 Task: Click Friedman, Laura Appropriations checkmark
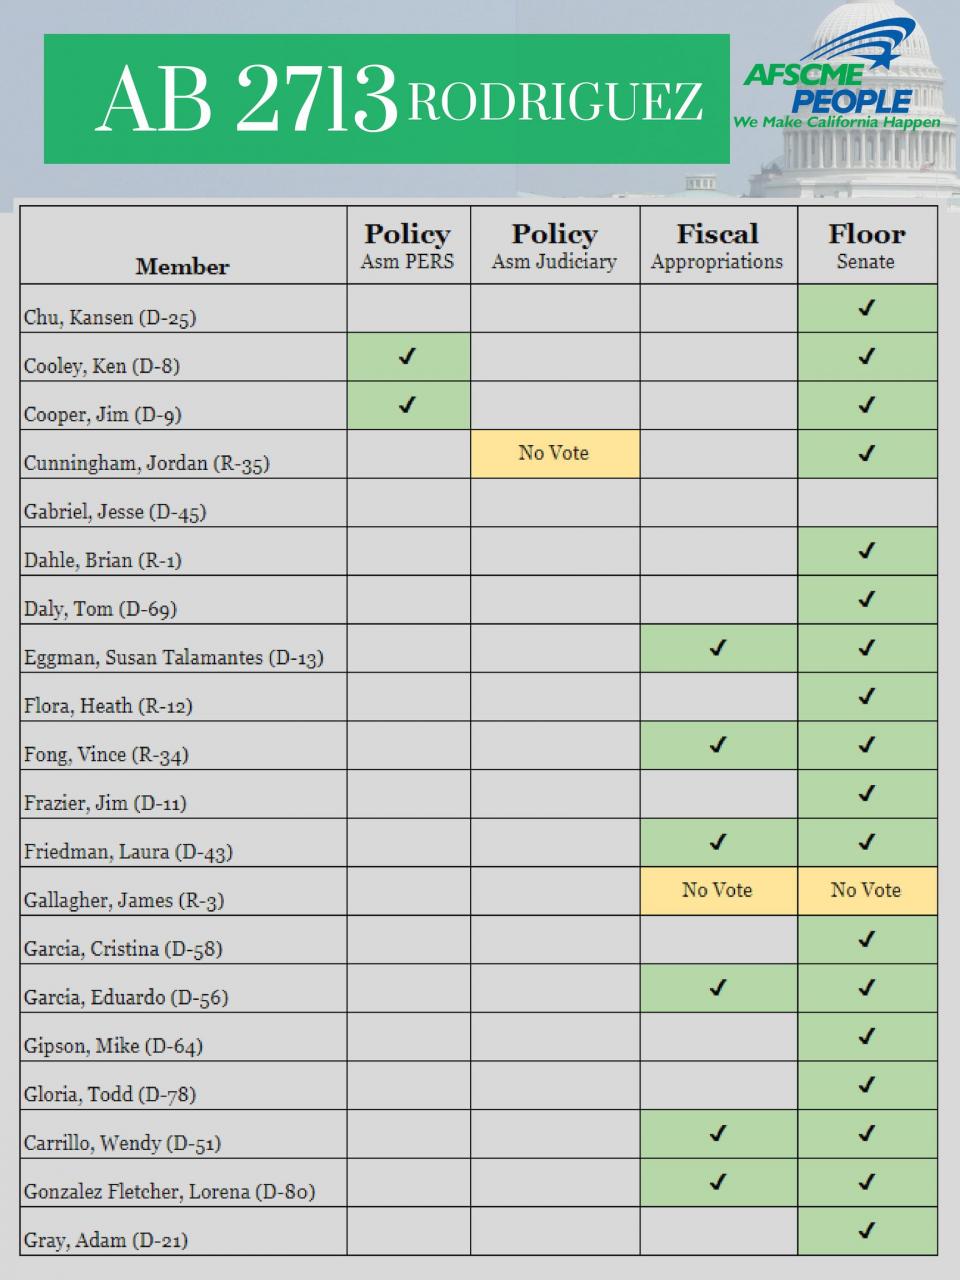[x=717, y=842]
